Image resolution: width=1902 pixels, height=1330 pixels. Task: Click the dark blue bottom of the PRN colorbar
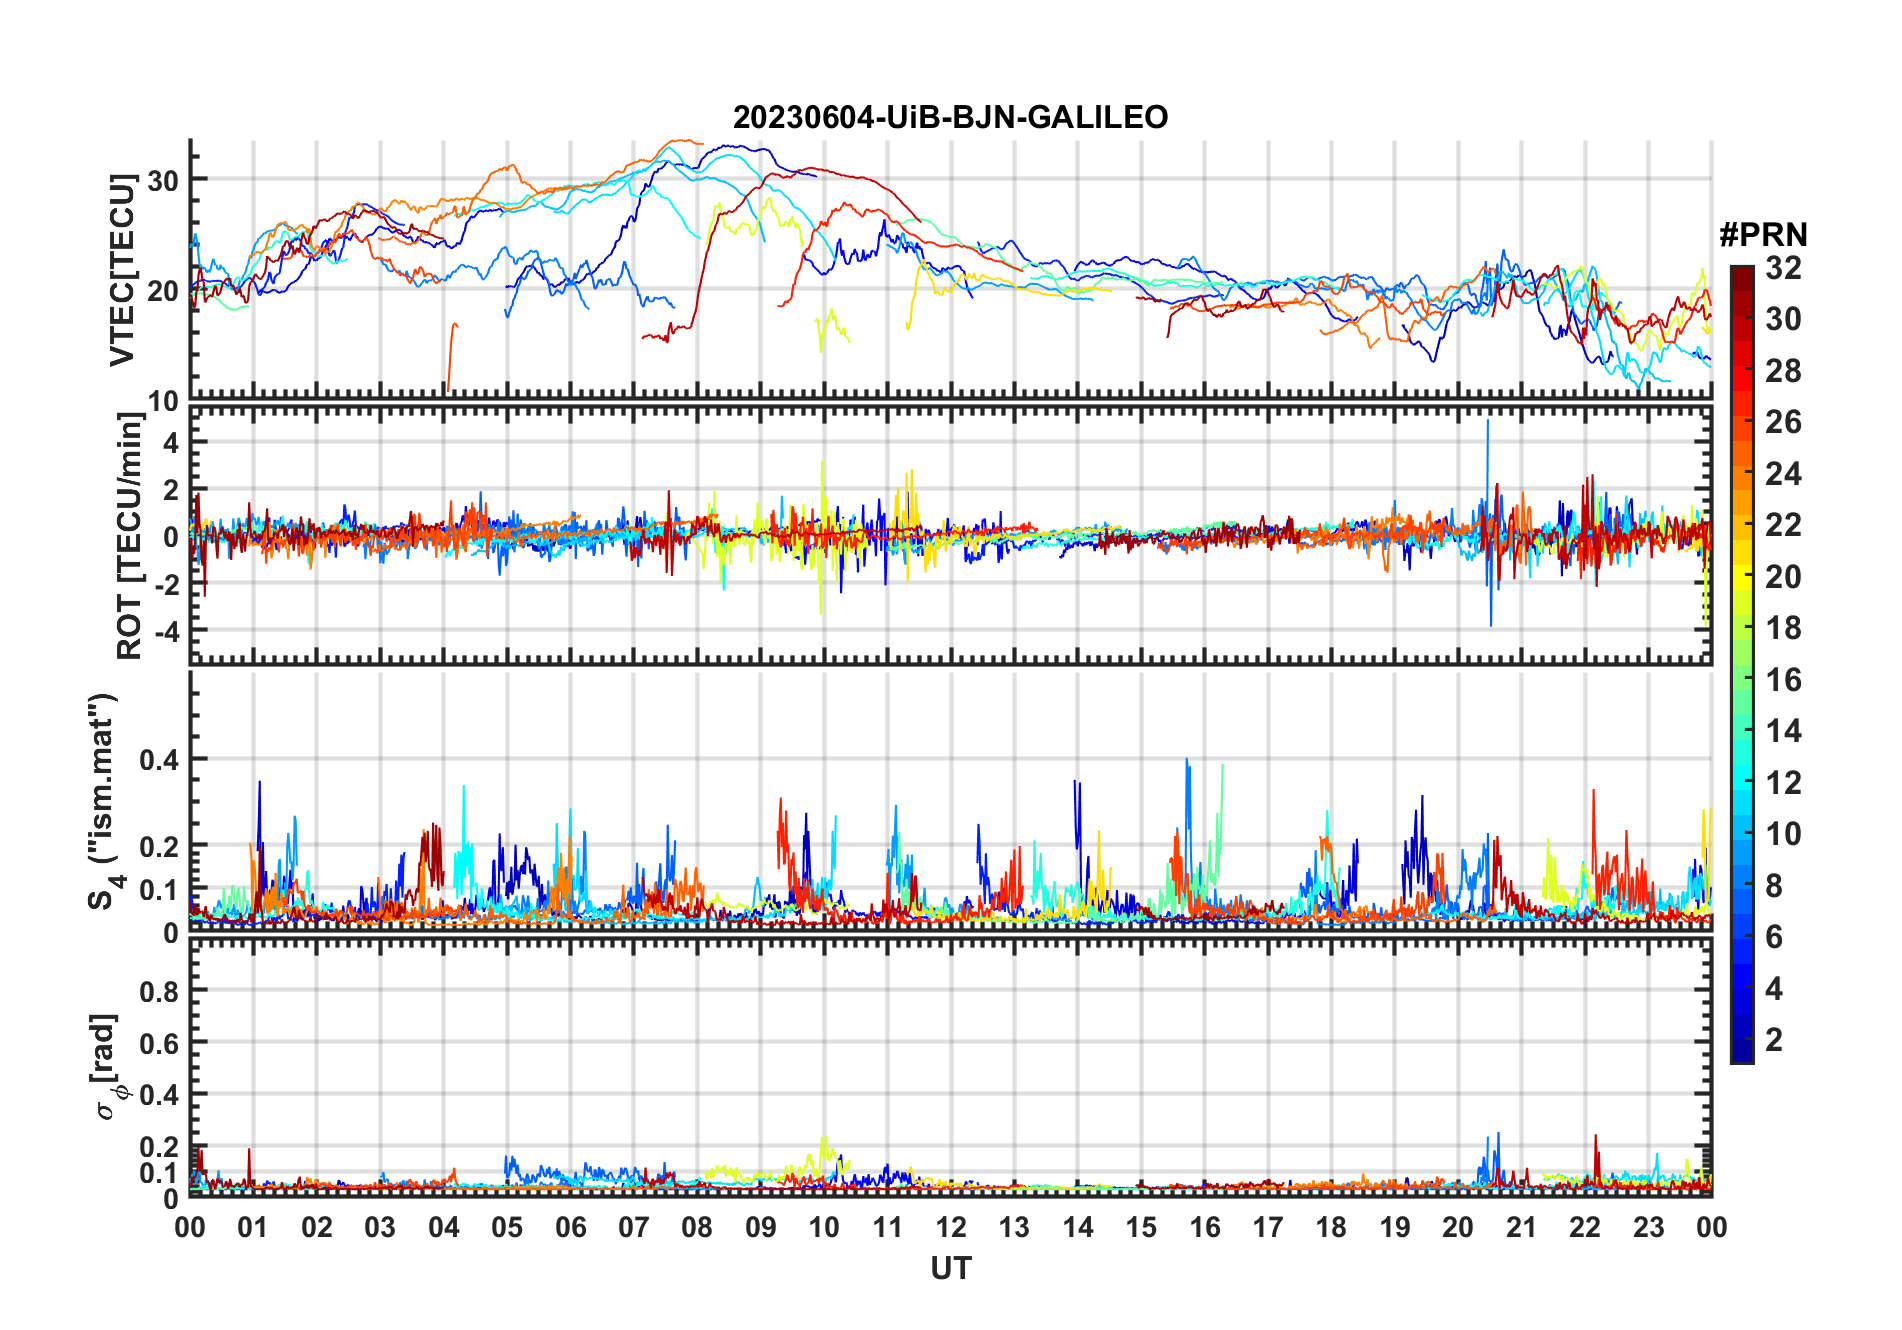pyautogui.click(x=1742, y=1053)
